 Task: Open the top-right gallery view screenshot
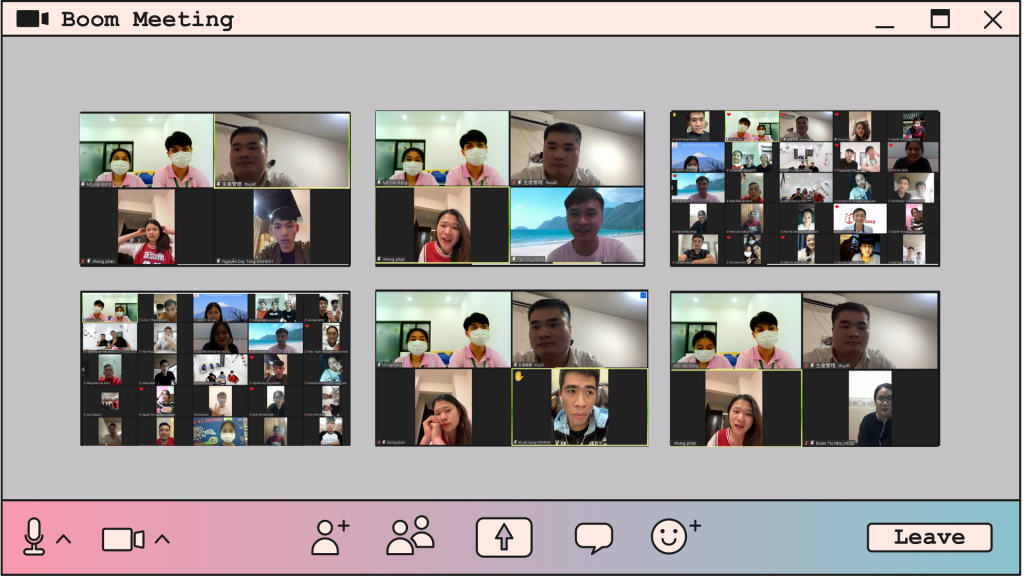pyautogui.click(x=805, y=189)
